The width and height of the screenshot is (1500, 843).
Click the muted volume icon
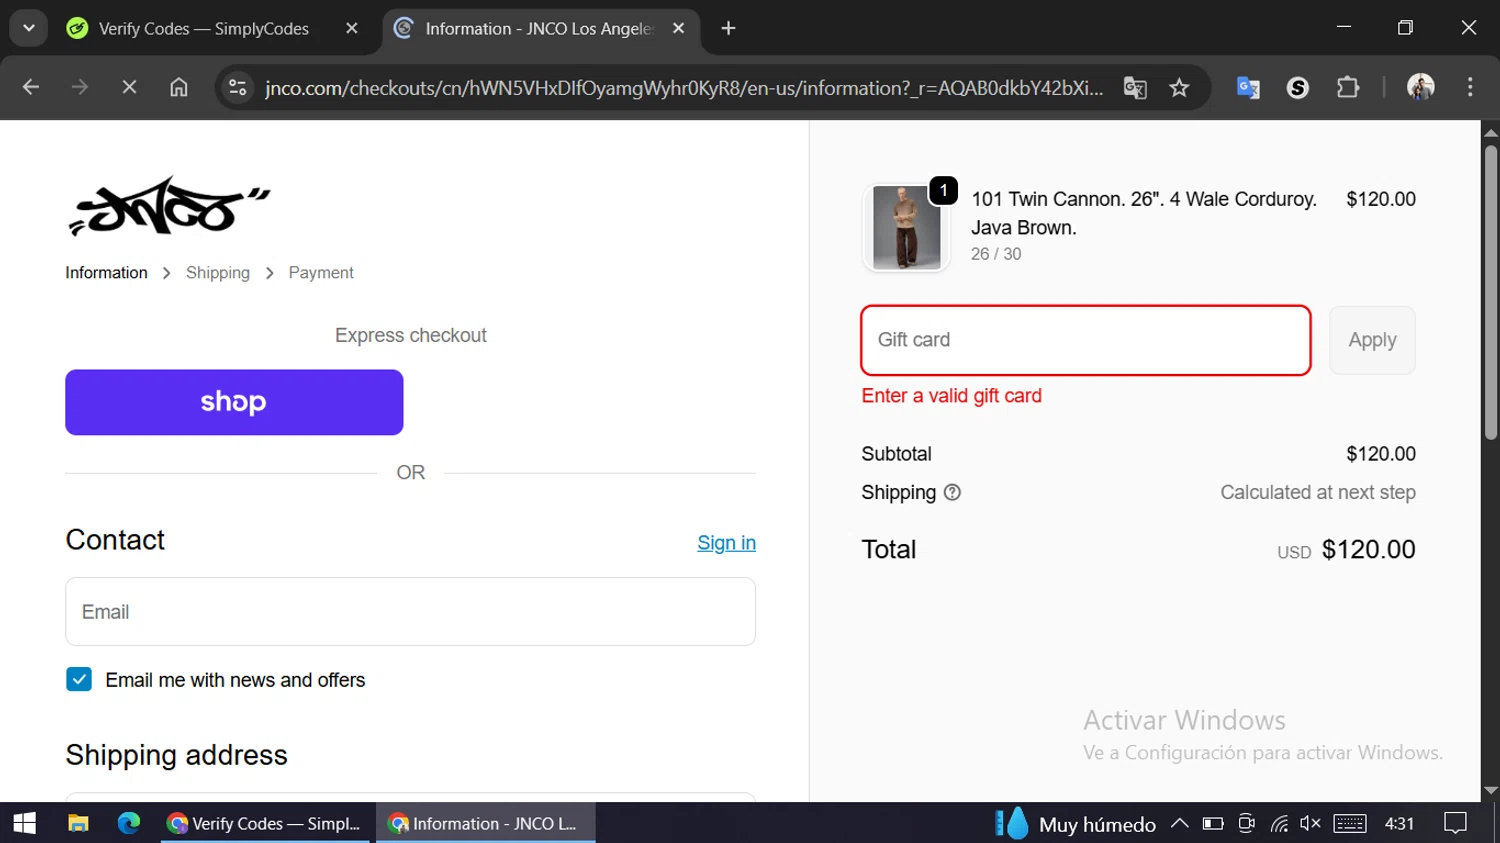click(x=1310, y=823)
